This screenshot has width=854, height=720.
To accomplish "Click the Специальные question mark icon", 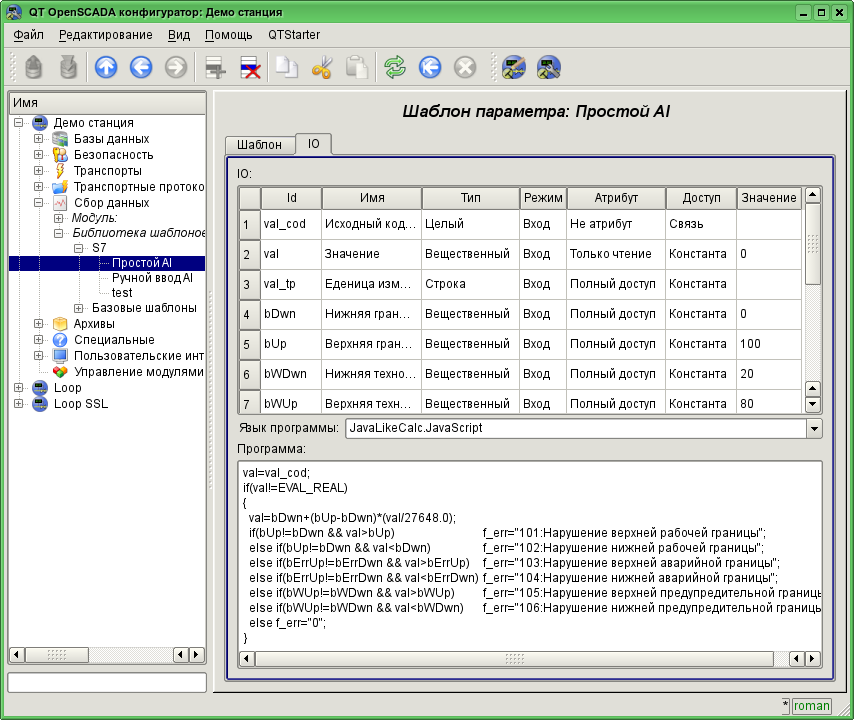I will (60, 340).
